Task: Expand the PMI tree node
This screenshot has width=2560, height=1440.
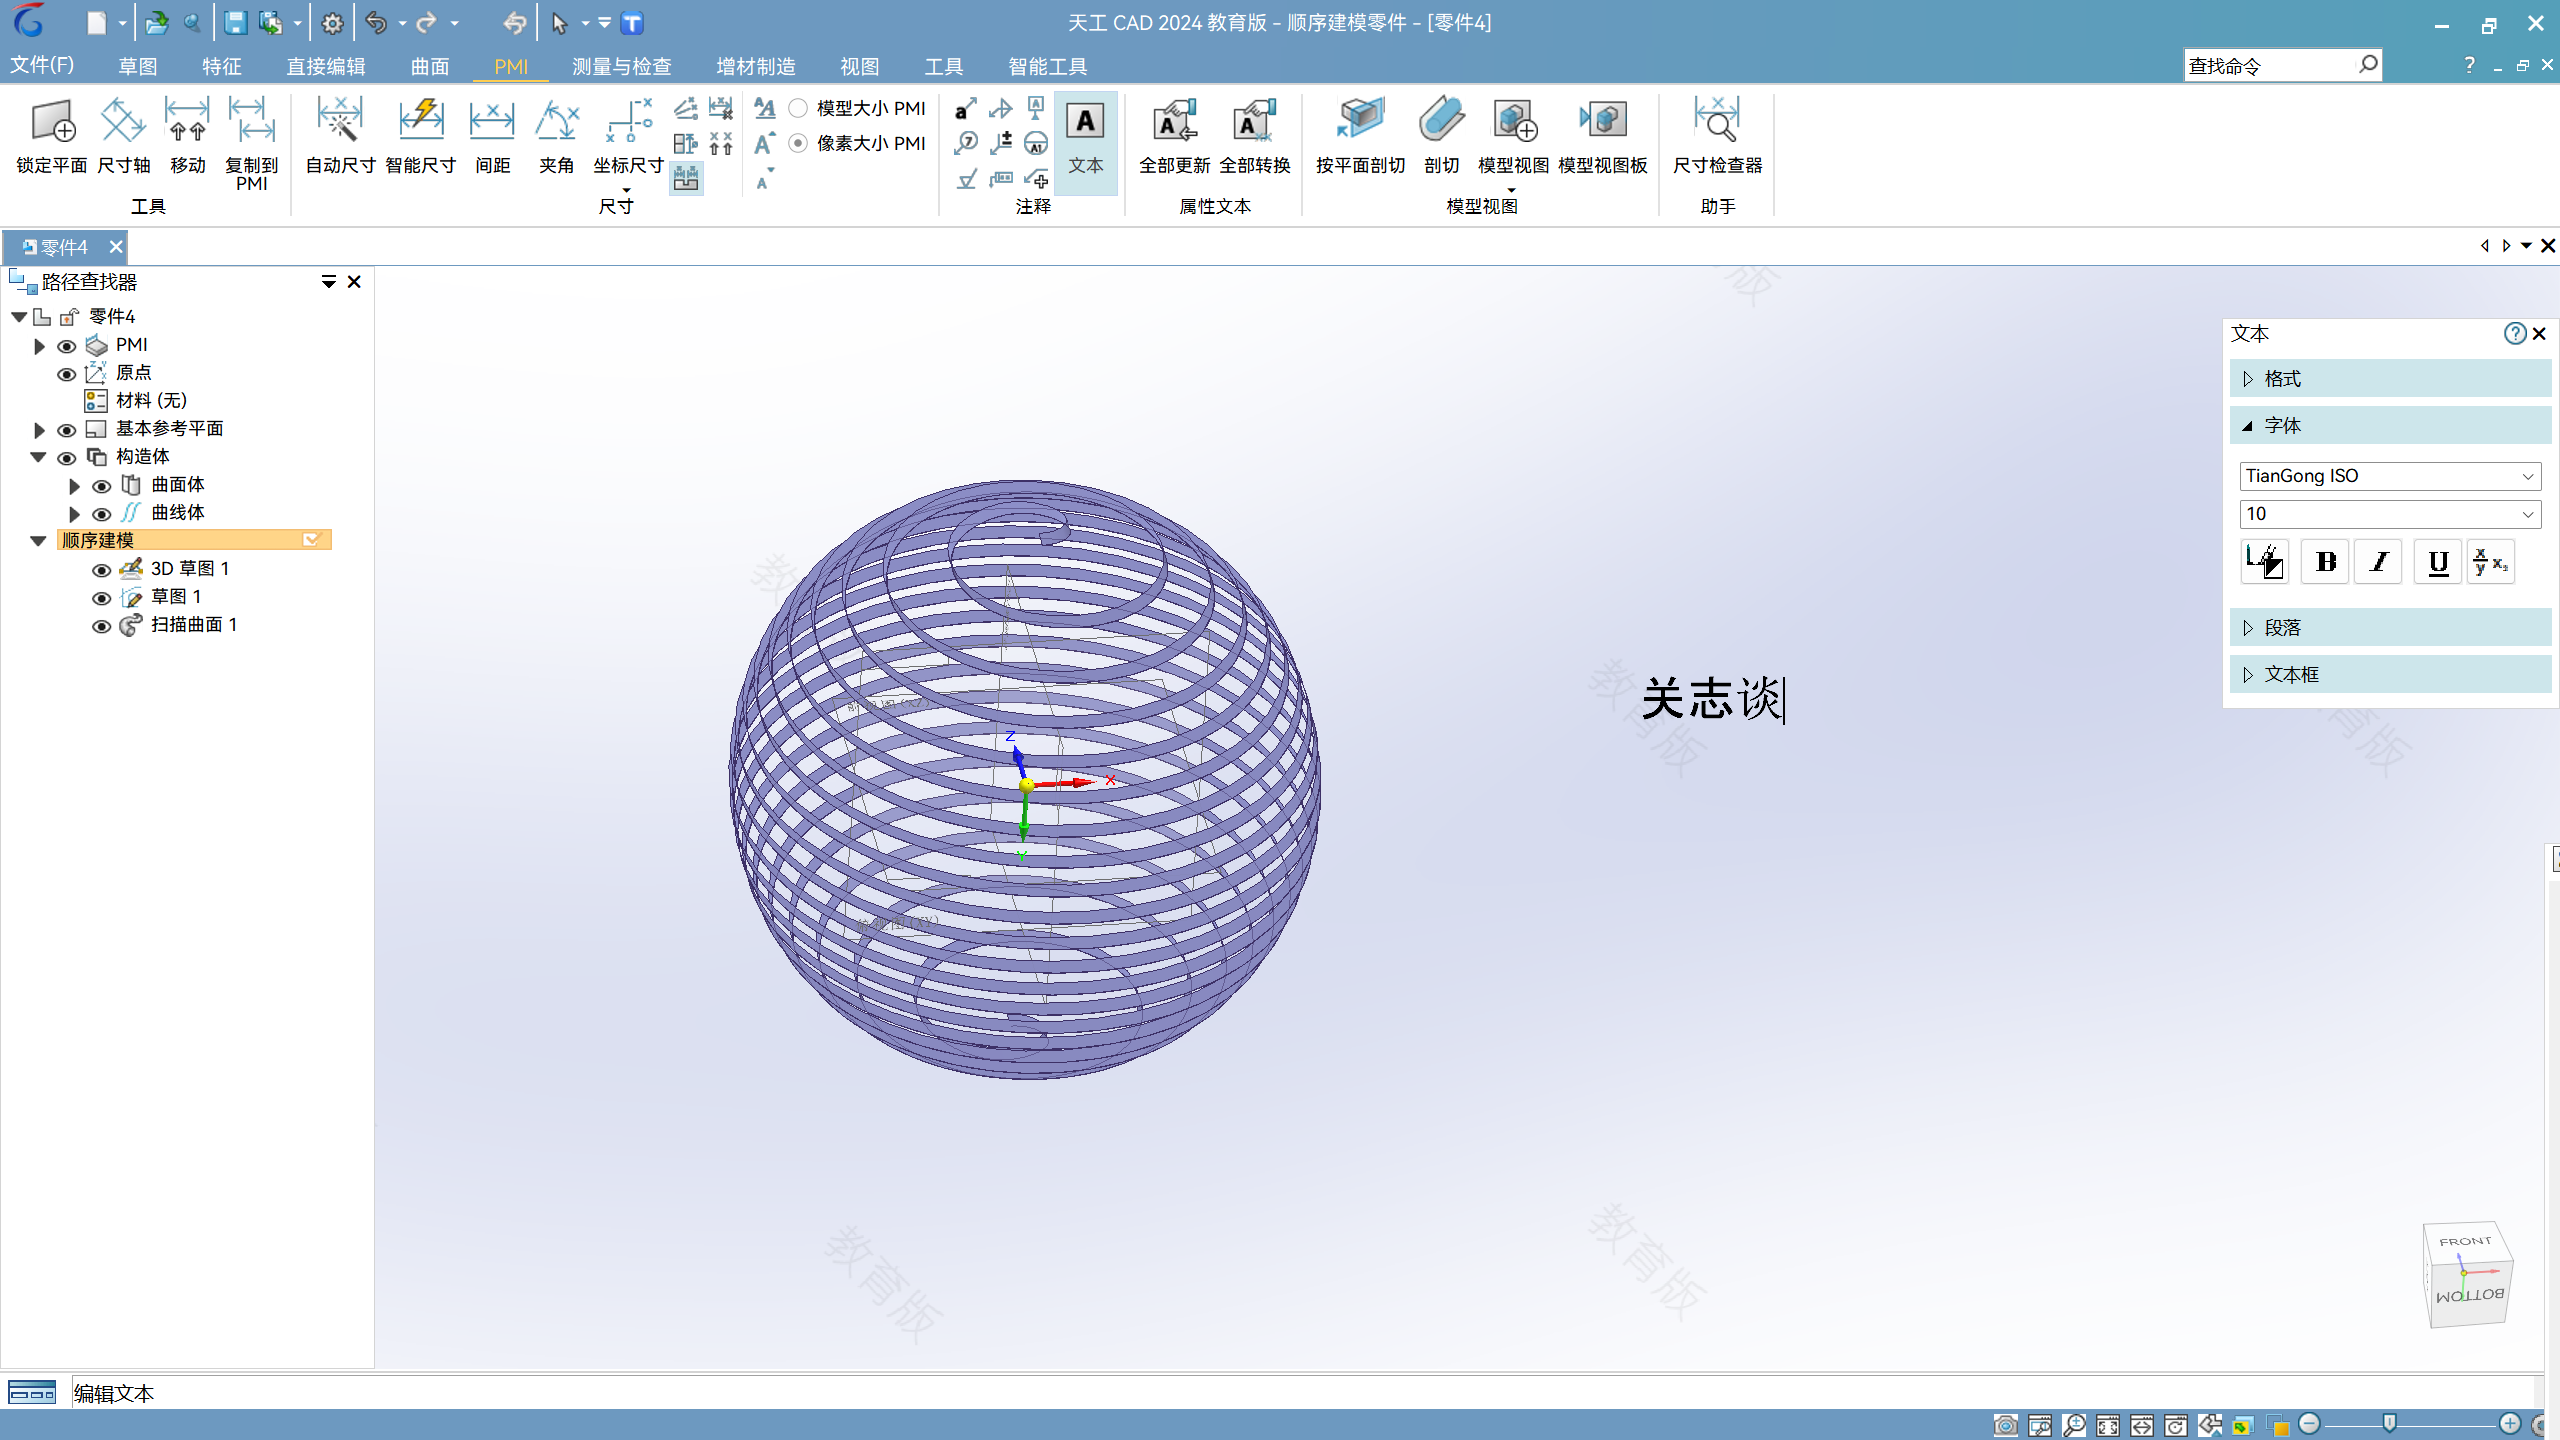Action: [x=39, y=346]
